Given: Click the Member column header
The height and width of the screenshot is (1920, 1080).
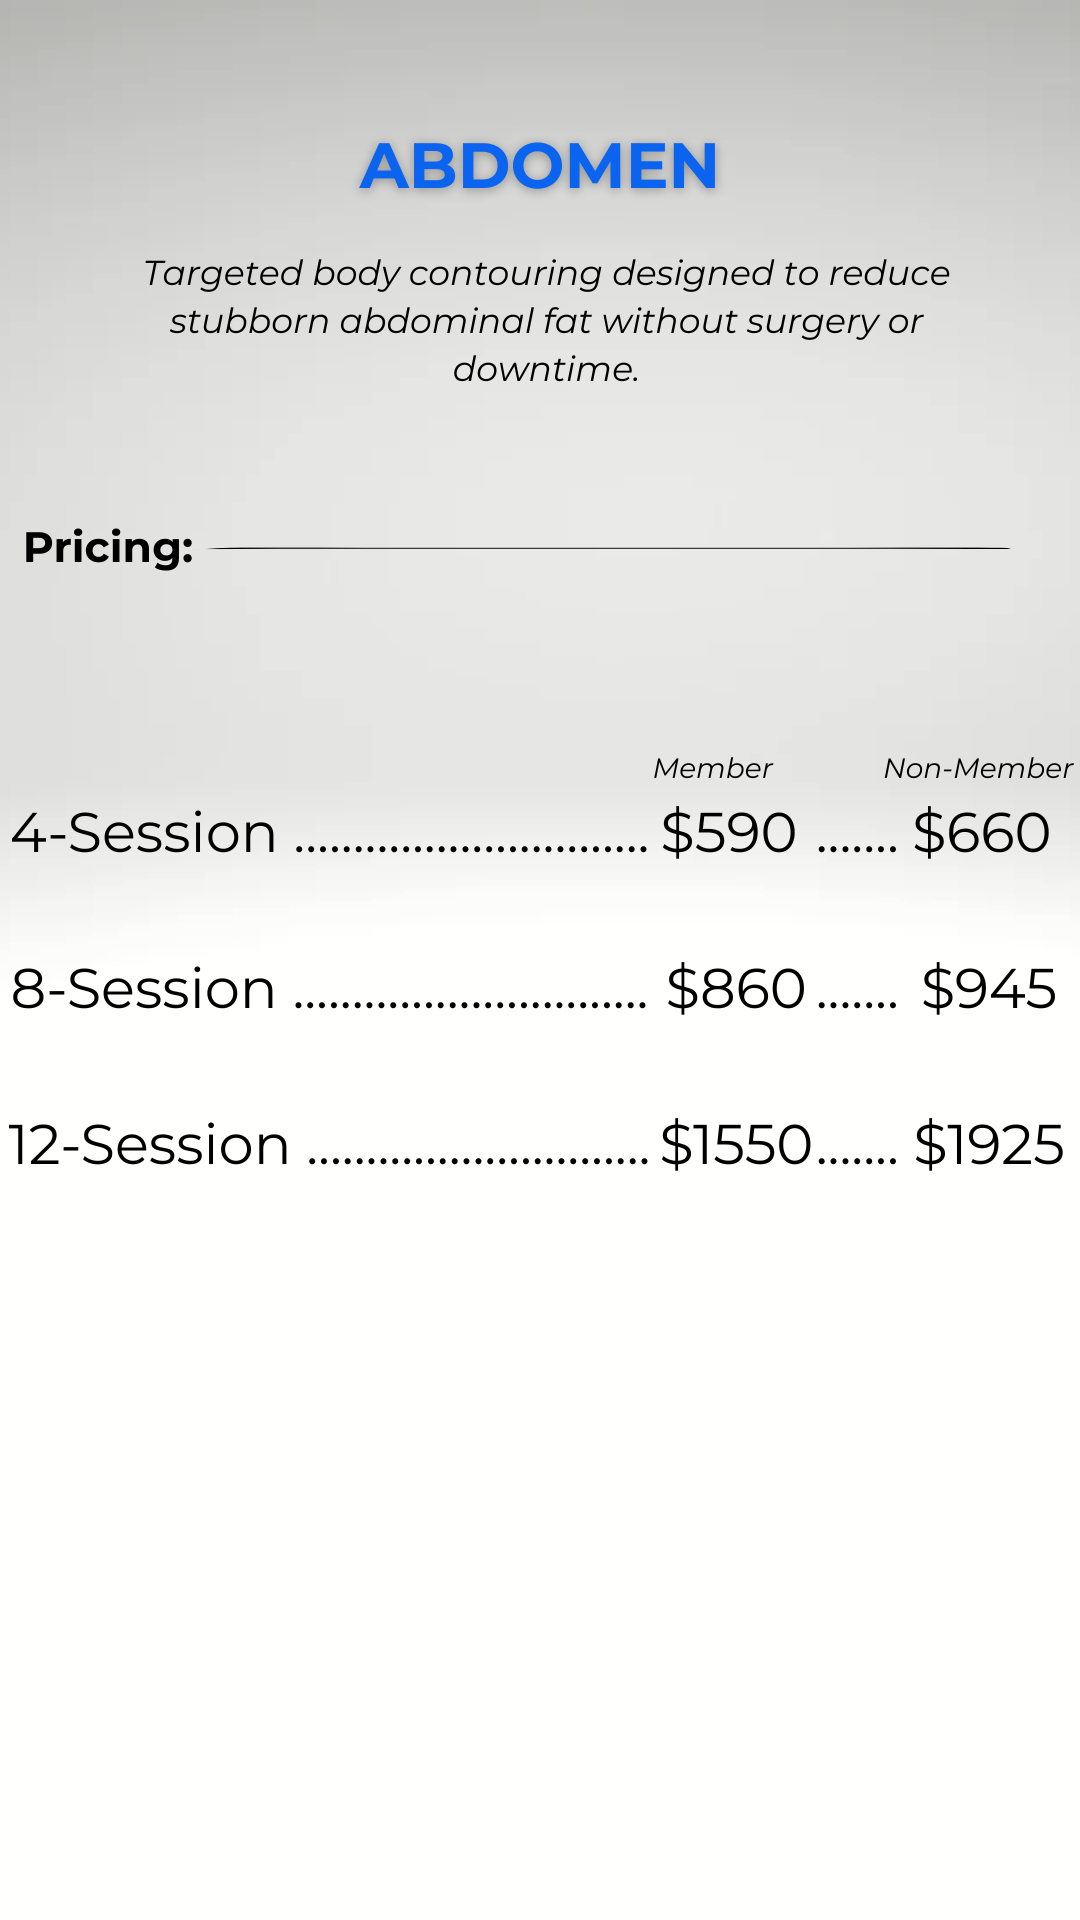Looking at the screenshot, I should 712,768.
